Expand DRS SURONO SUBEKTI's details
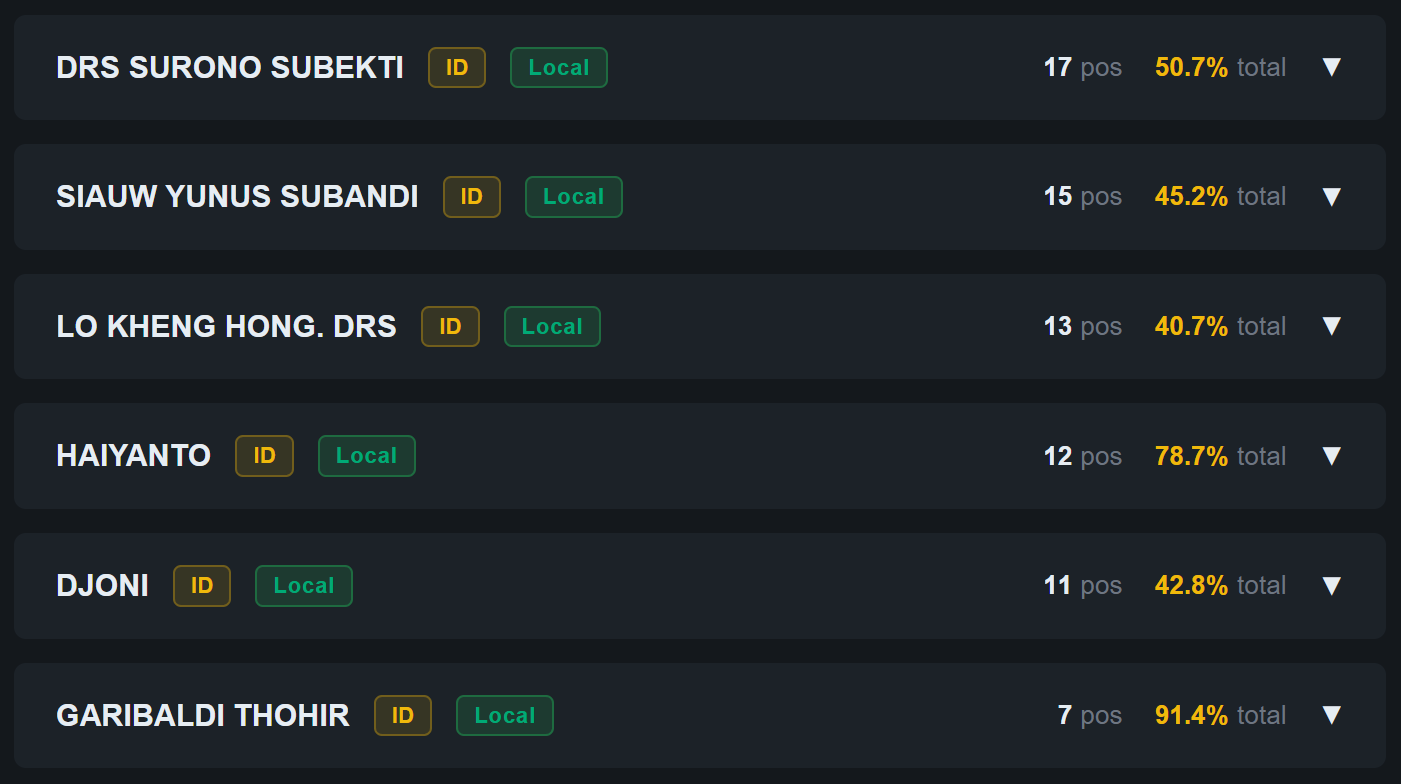Screen dimensions: 1401x784 tap(1331, 67)
